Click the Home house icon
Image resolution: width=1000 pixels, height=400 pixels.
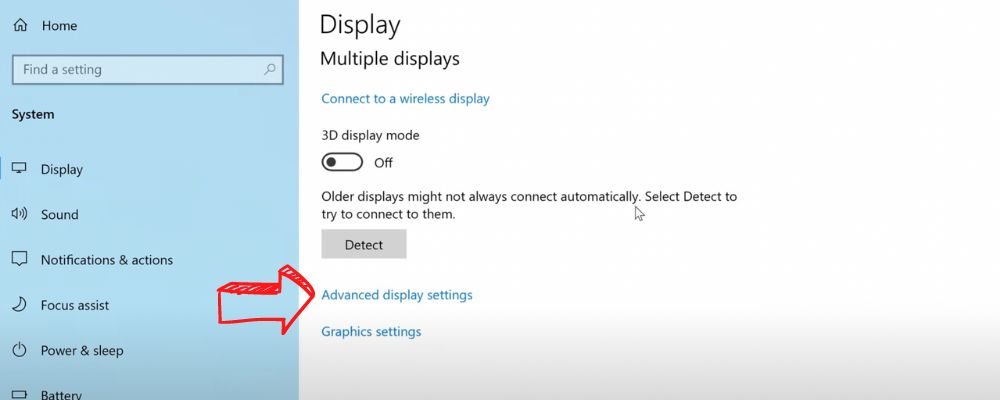[20, 26]
